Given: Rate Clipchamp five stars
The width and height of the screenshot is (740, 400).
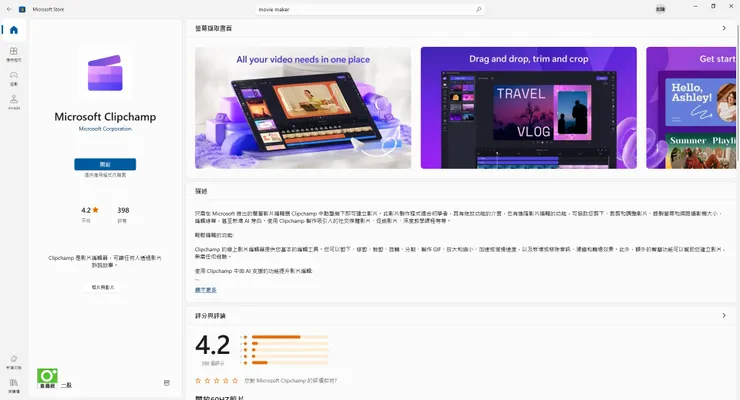Looking at the screenshot, I should point(235,380).
